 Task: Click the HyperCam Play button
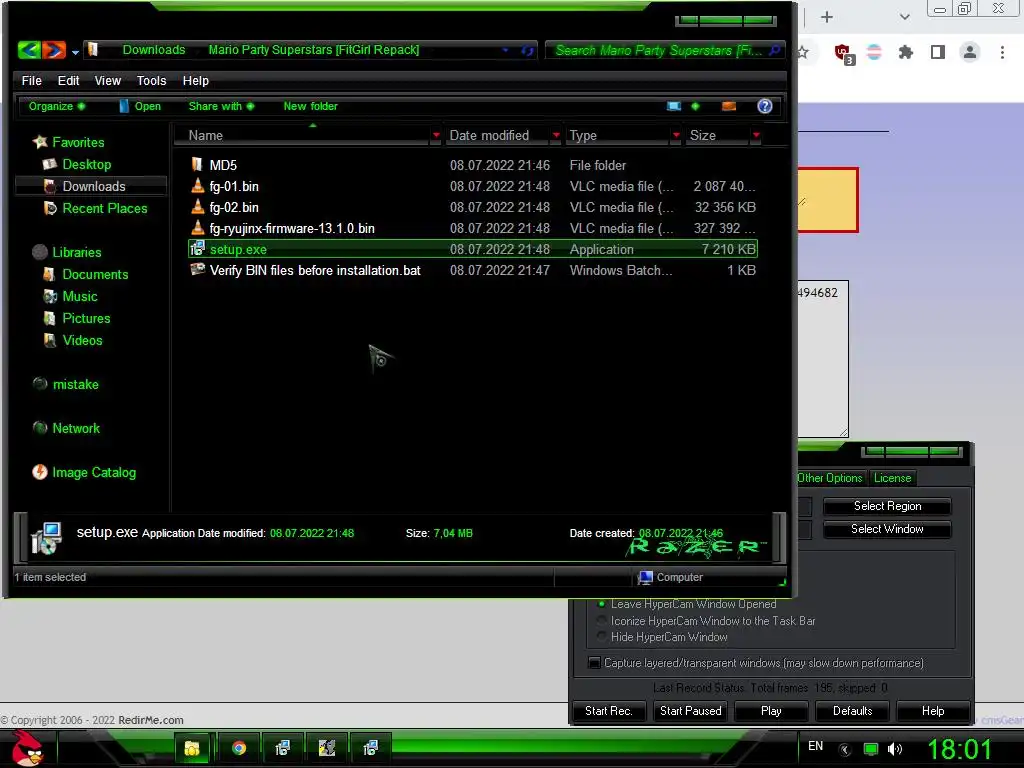coord(771,711)
